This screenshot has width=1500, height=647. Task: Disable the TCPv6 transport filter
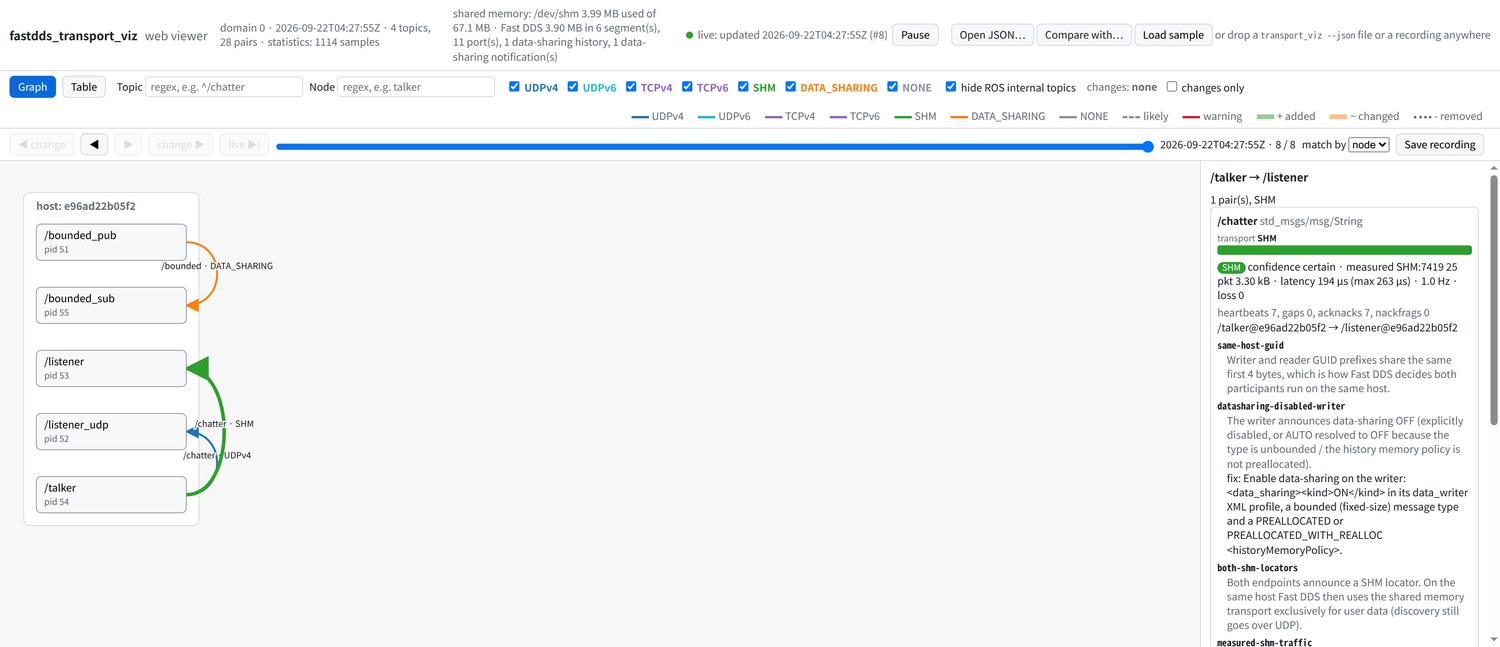coord(688,87)
